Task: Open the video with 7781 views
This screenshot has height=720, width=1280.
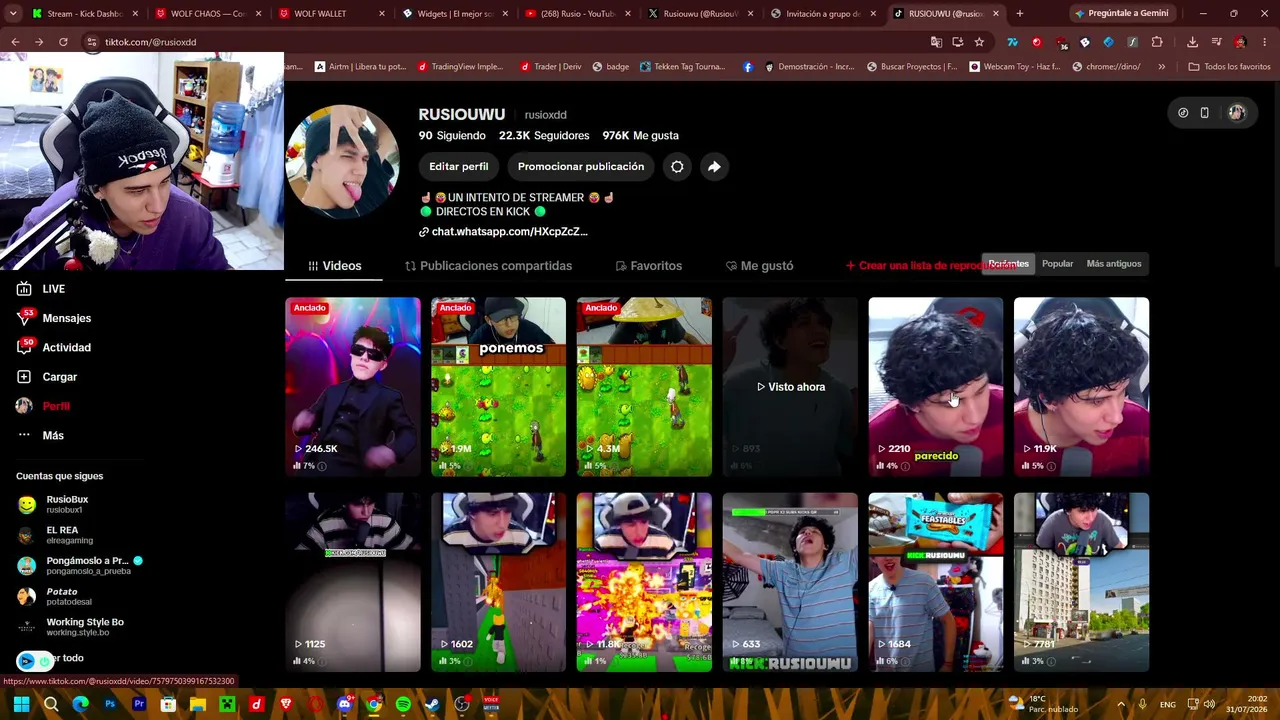Action: [x=1081, y=582]
